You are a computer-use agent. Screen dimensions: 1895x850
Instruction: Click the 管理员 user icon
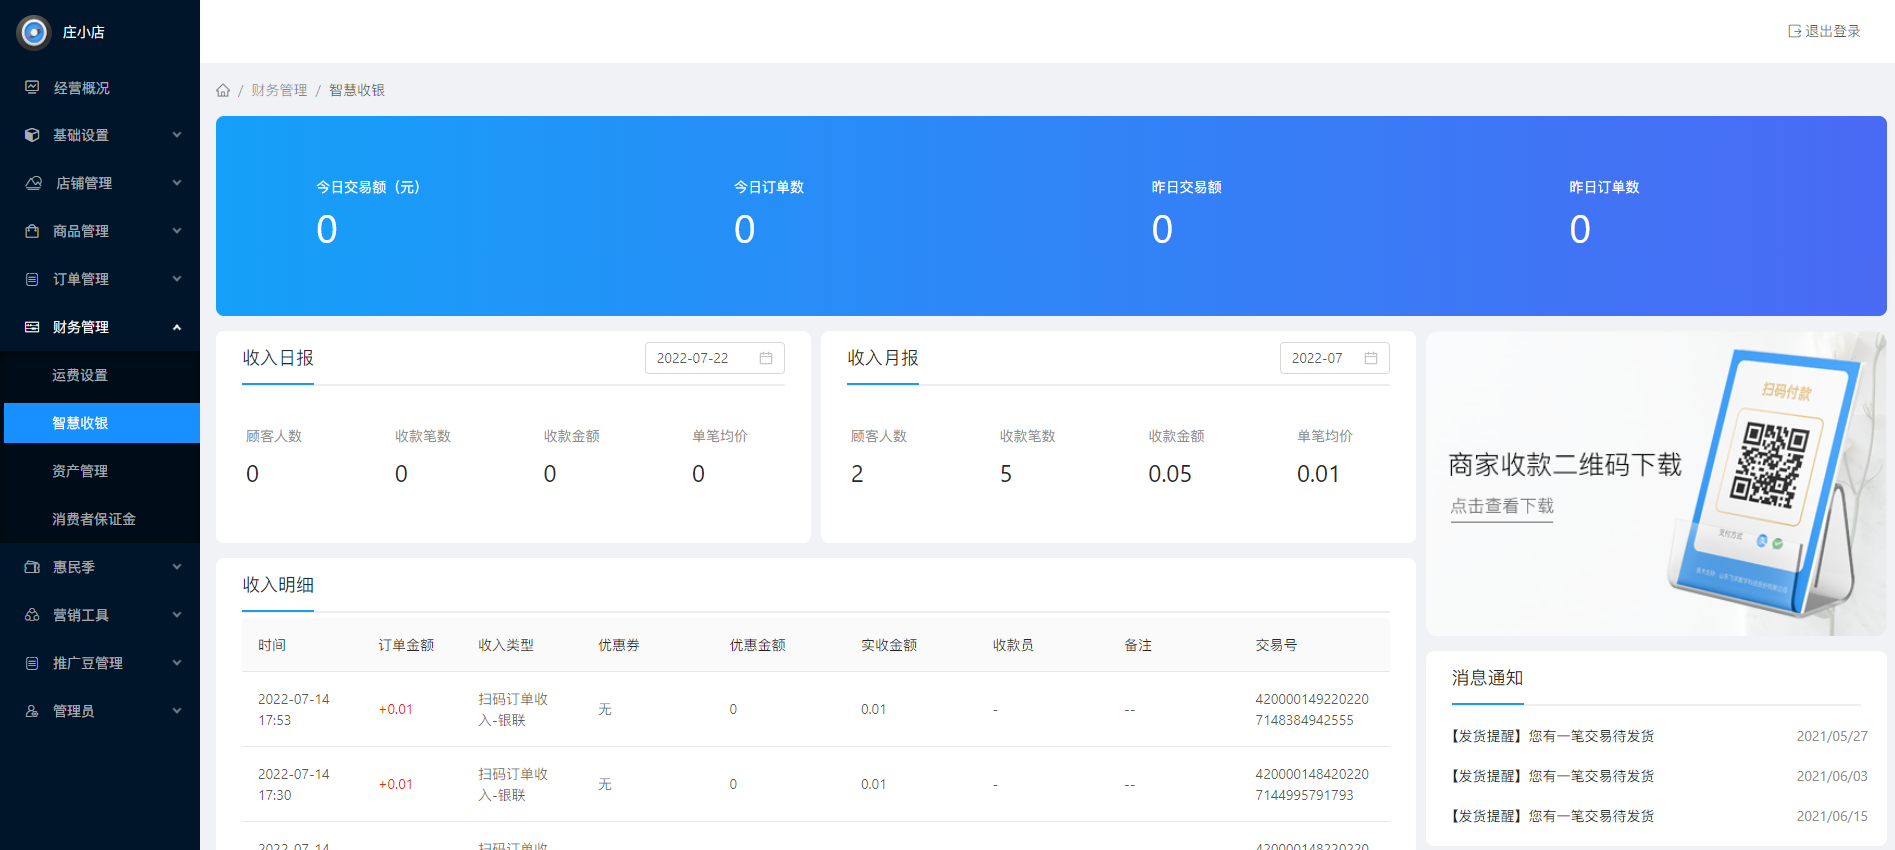(x=32, y=711)
